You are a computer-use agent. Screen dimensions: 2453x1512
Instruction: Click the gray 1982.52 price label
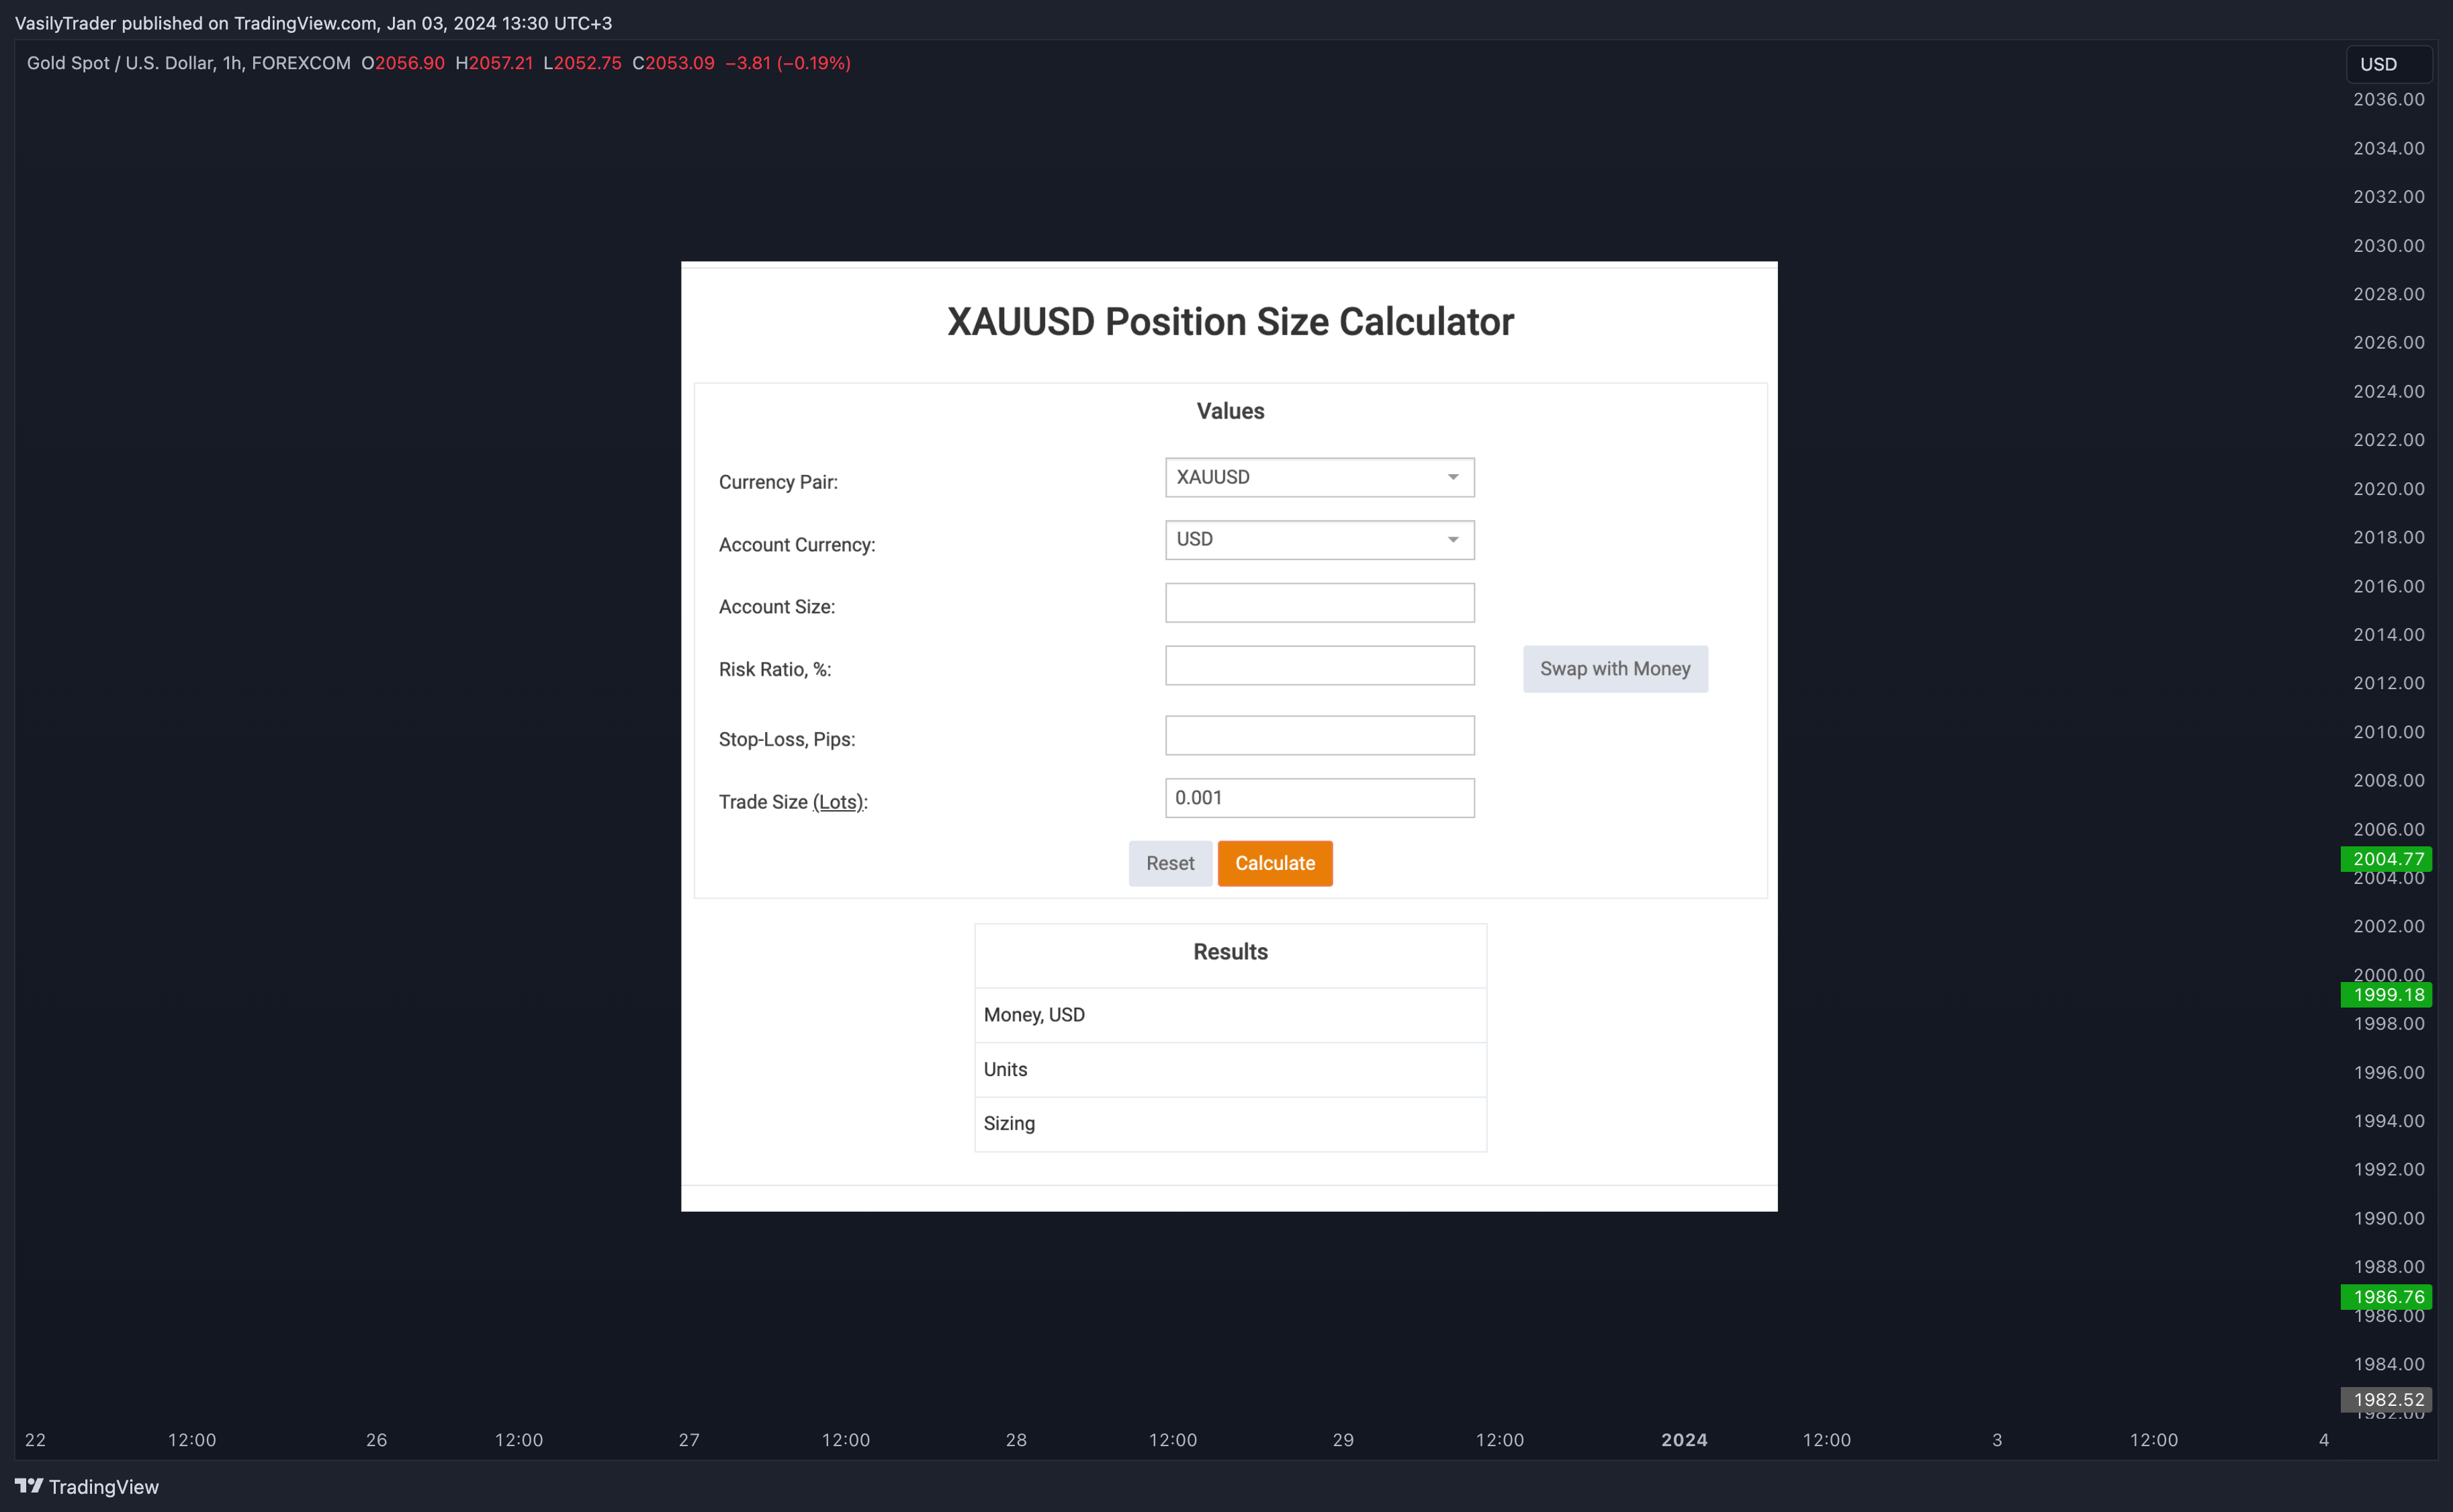2386,1400
